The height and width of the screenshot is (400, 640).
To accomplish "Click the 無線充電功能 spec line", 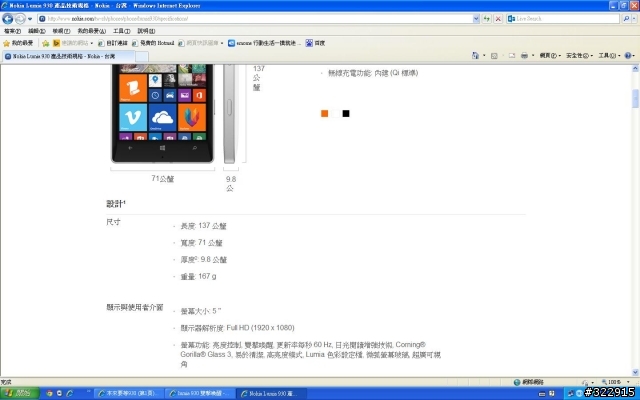I will (x=373, y=73).
